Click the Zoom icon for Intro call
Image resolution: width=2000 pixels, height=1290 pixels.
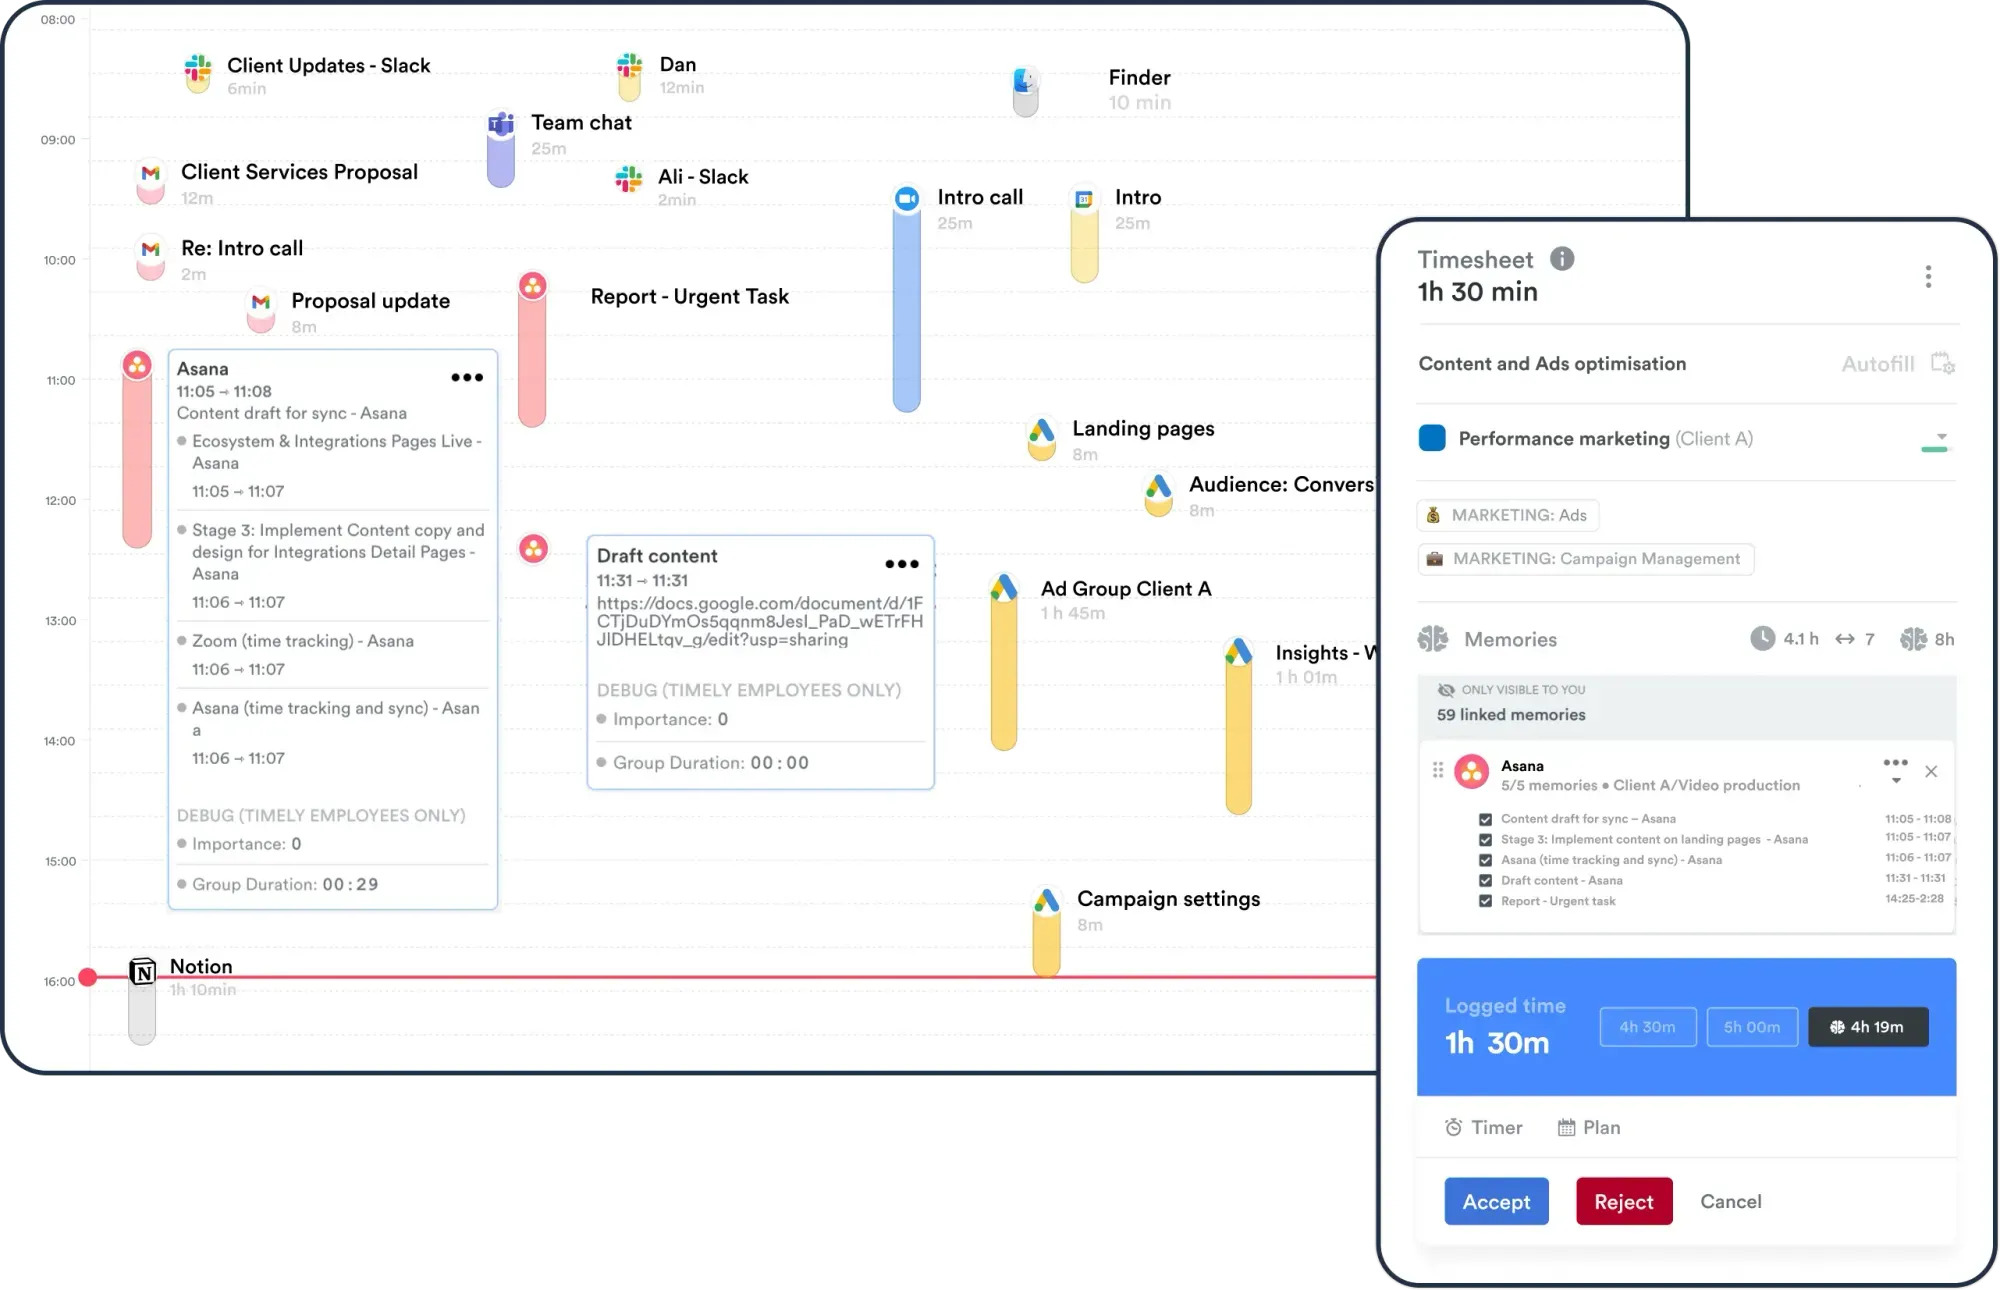coord(907,198)
